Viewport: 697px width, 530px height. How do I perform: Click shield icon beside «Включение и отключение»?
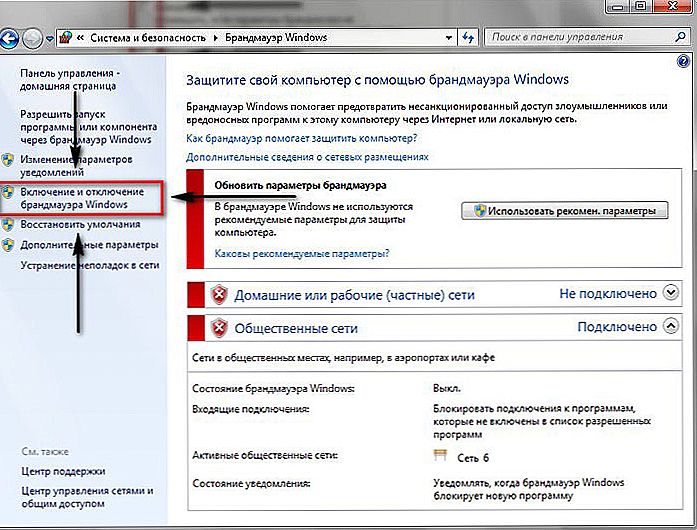(8, 193)
